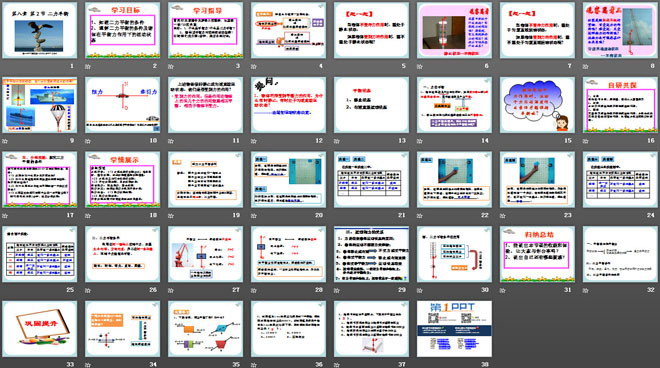Select the 自研共探 slide thumbnail
The width and height of the screenshot is (660, 368).
coord(620,105)
